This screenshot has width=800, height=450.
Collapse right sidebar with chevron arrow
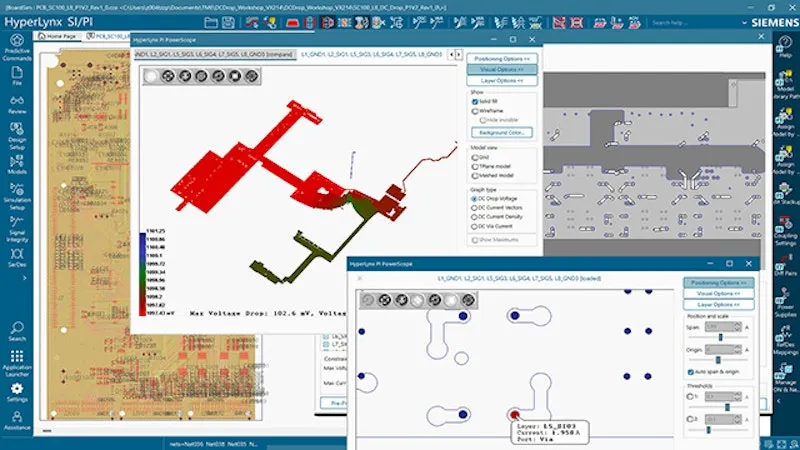click(x=779, y=401)
